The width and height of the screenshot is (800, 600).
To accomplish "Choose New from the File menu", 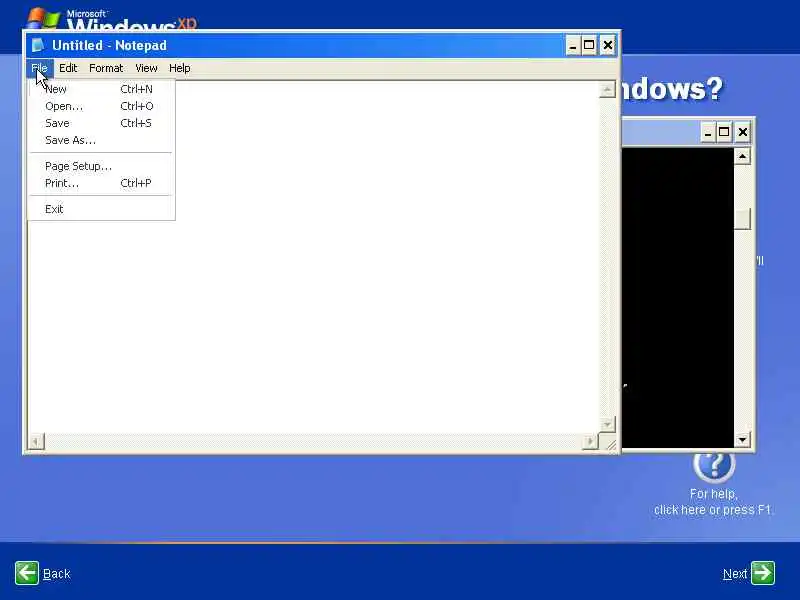I will click(101, 89).
